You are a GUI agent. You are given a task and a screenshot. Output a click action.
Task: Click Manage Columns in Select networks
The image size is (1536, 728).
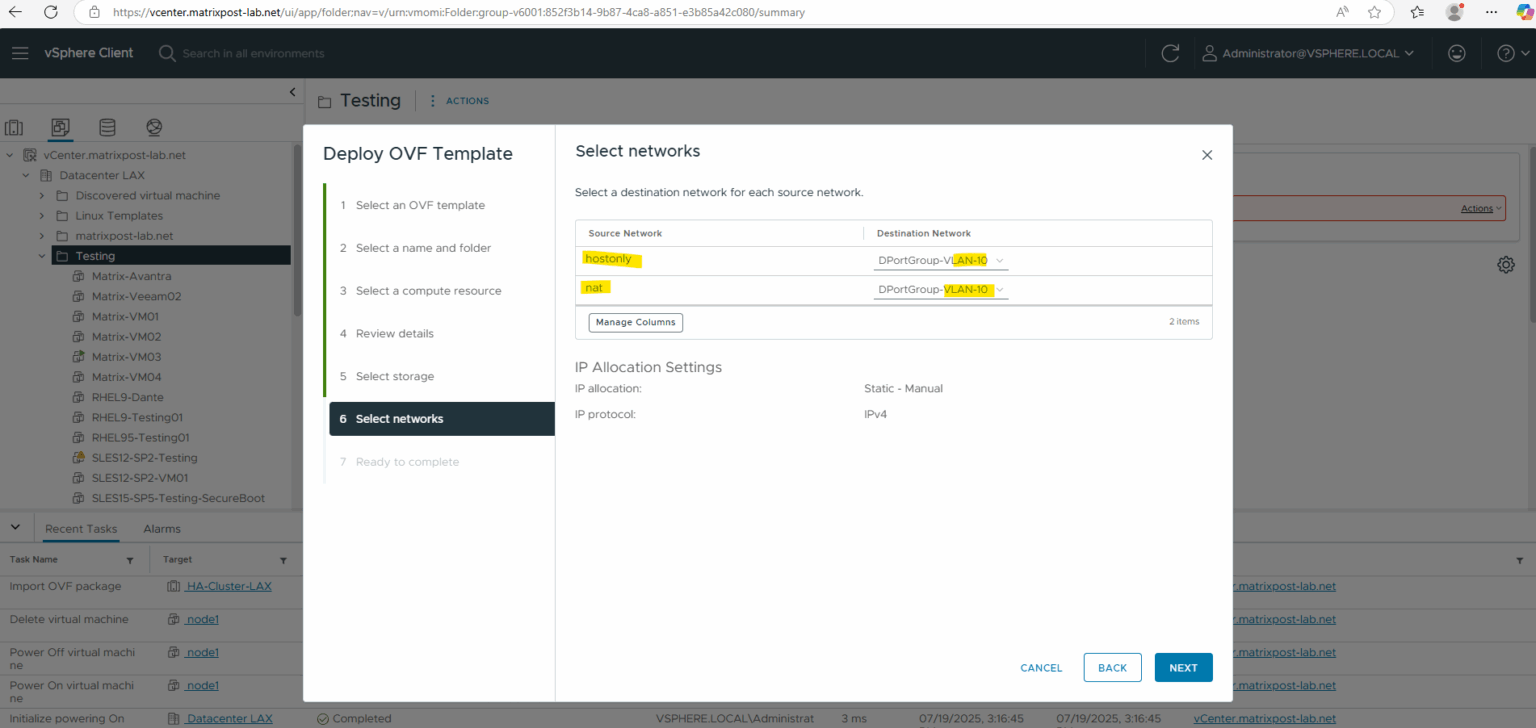[x=635, y=322]
